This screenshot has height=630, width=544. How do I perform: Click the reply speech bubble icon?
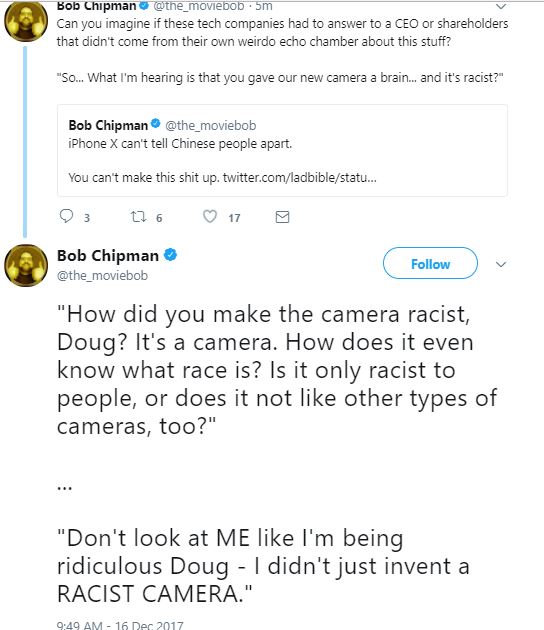(x=66, y=216)
